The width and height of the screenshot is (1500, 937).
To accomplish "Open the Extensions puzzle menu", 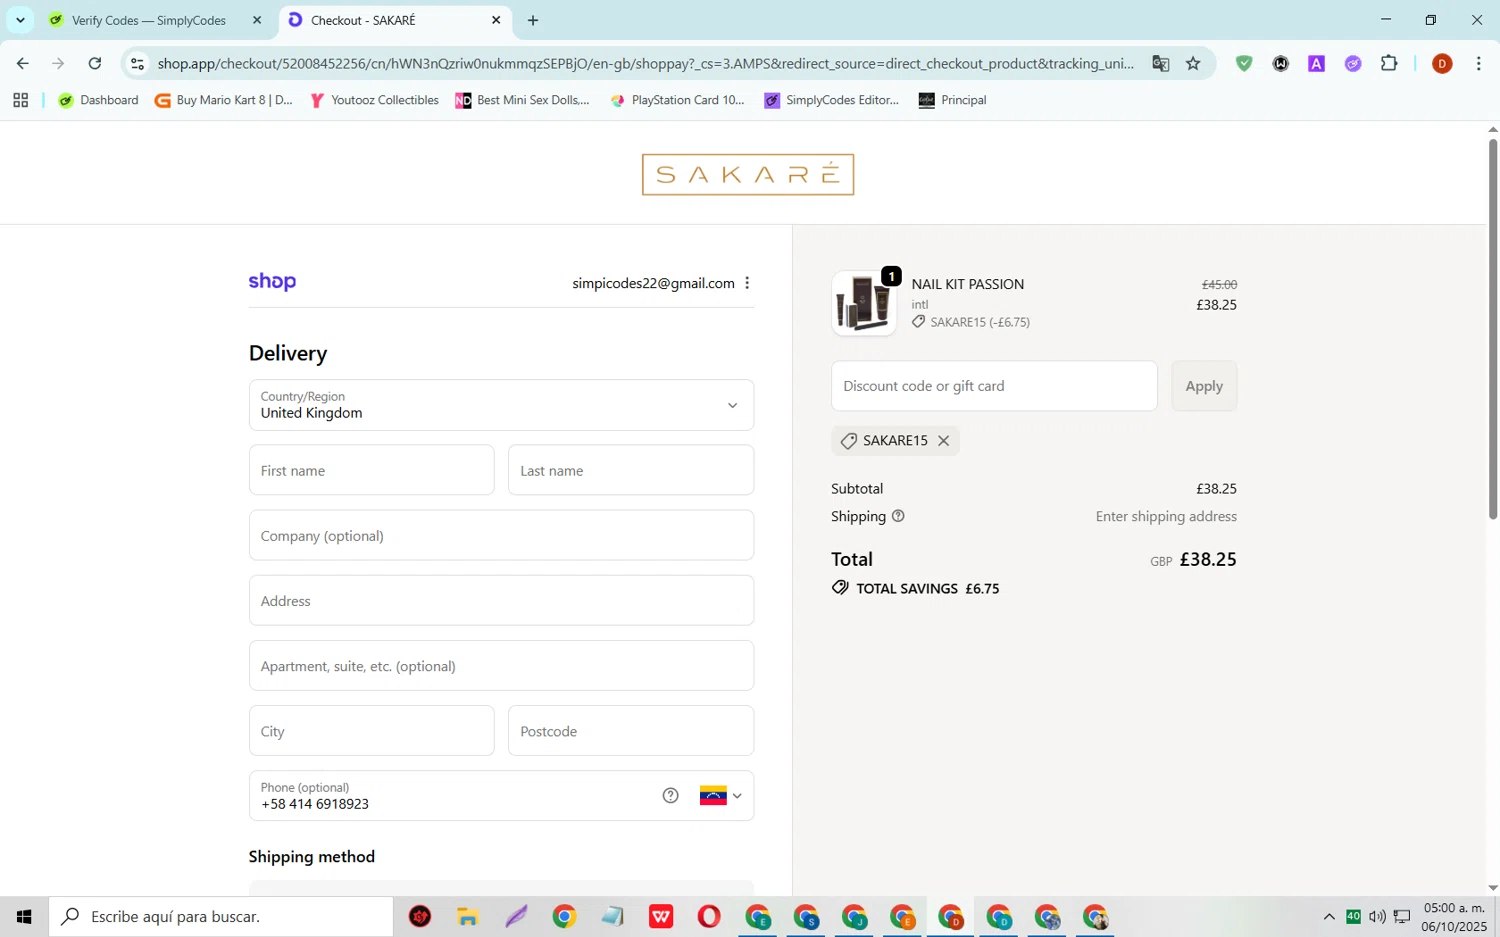I will click(1389, 64).
